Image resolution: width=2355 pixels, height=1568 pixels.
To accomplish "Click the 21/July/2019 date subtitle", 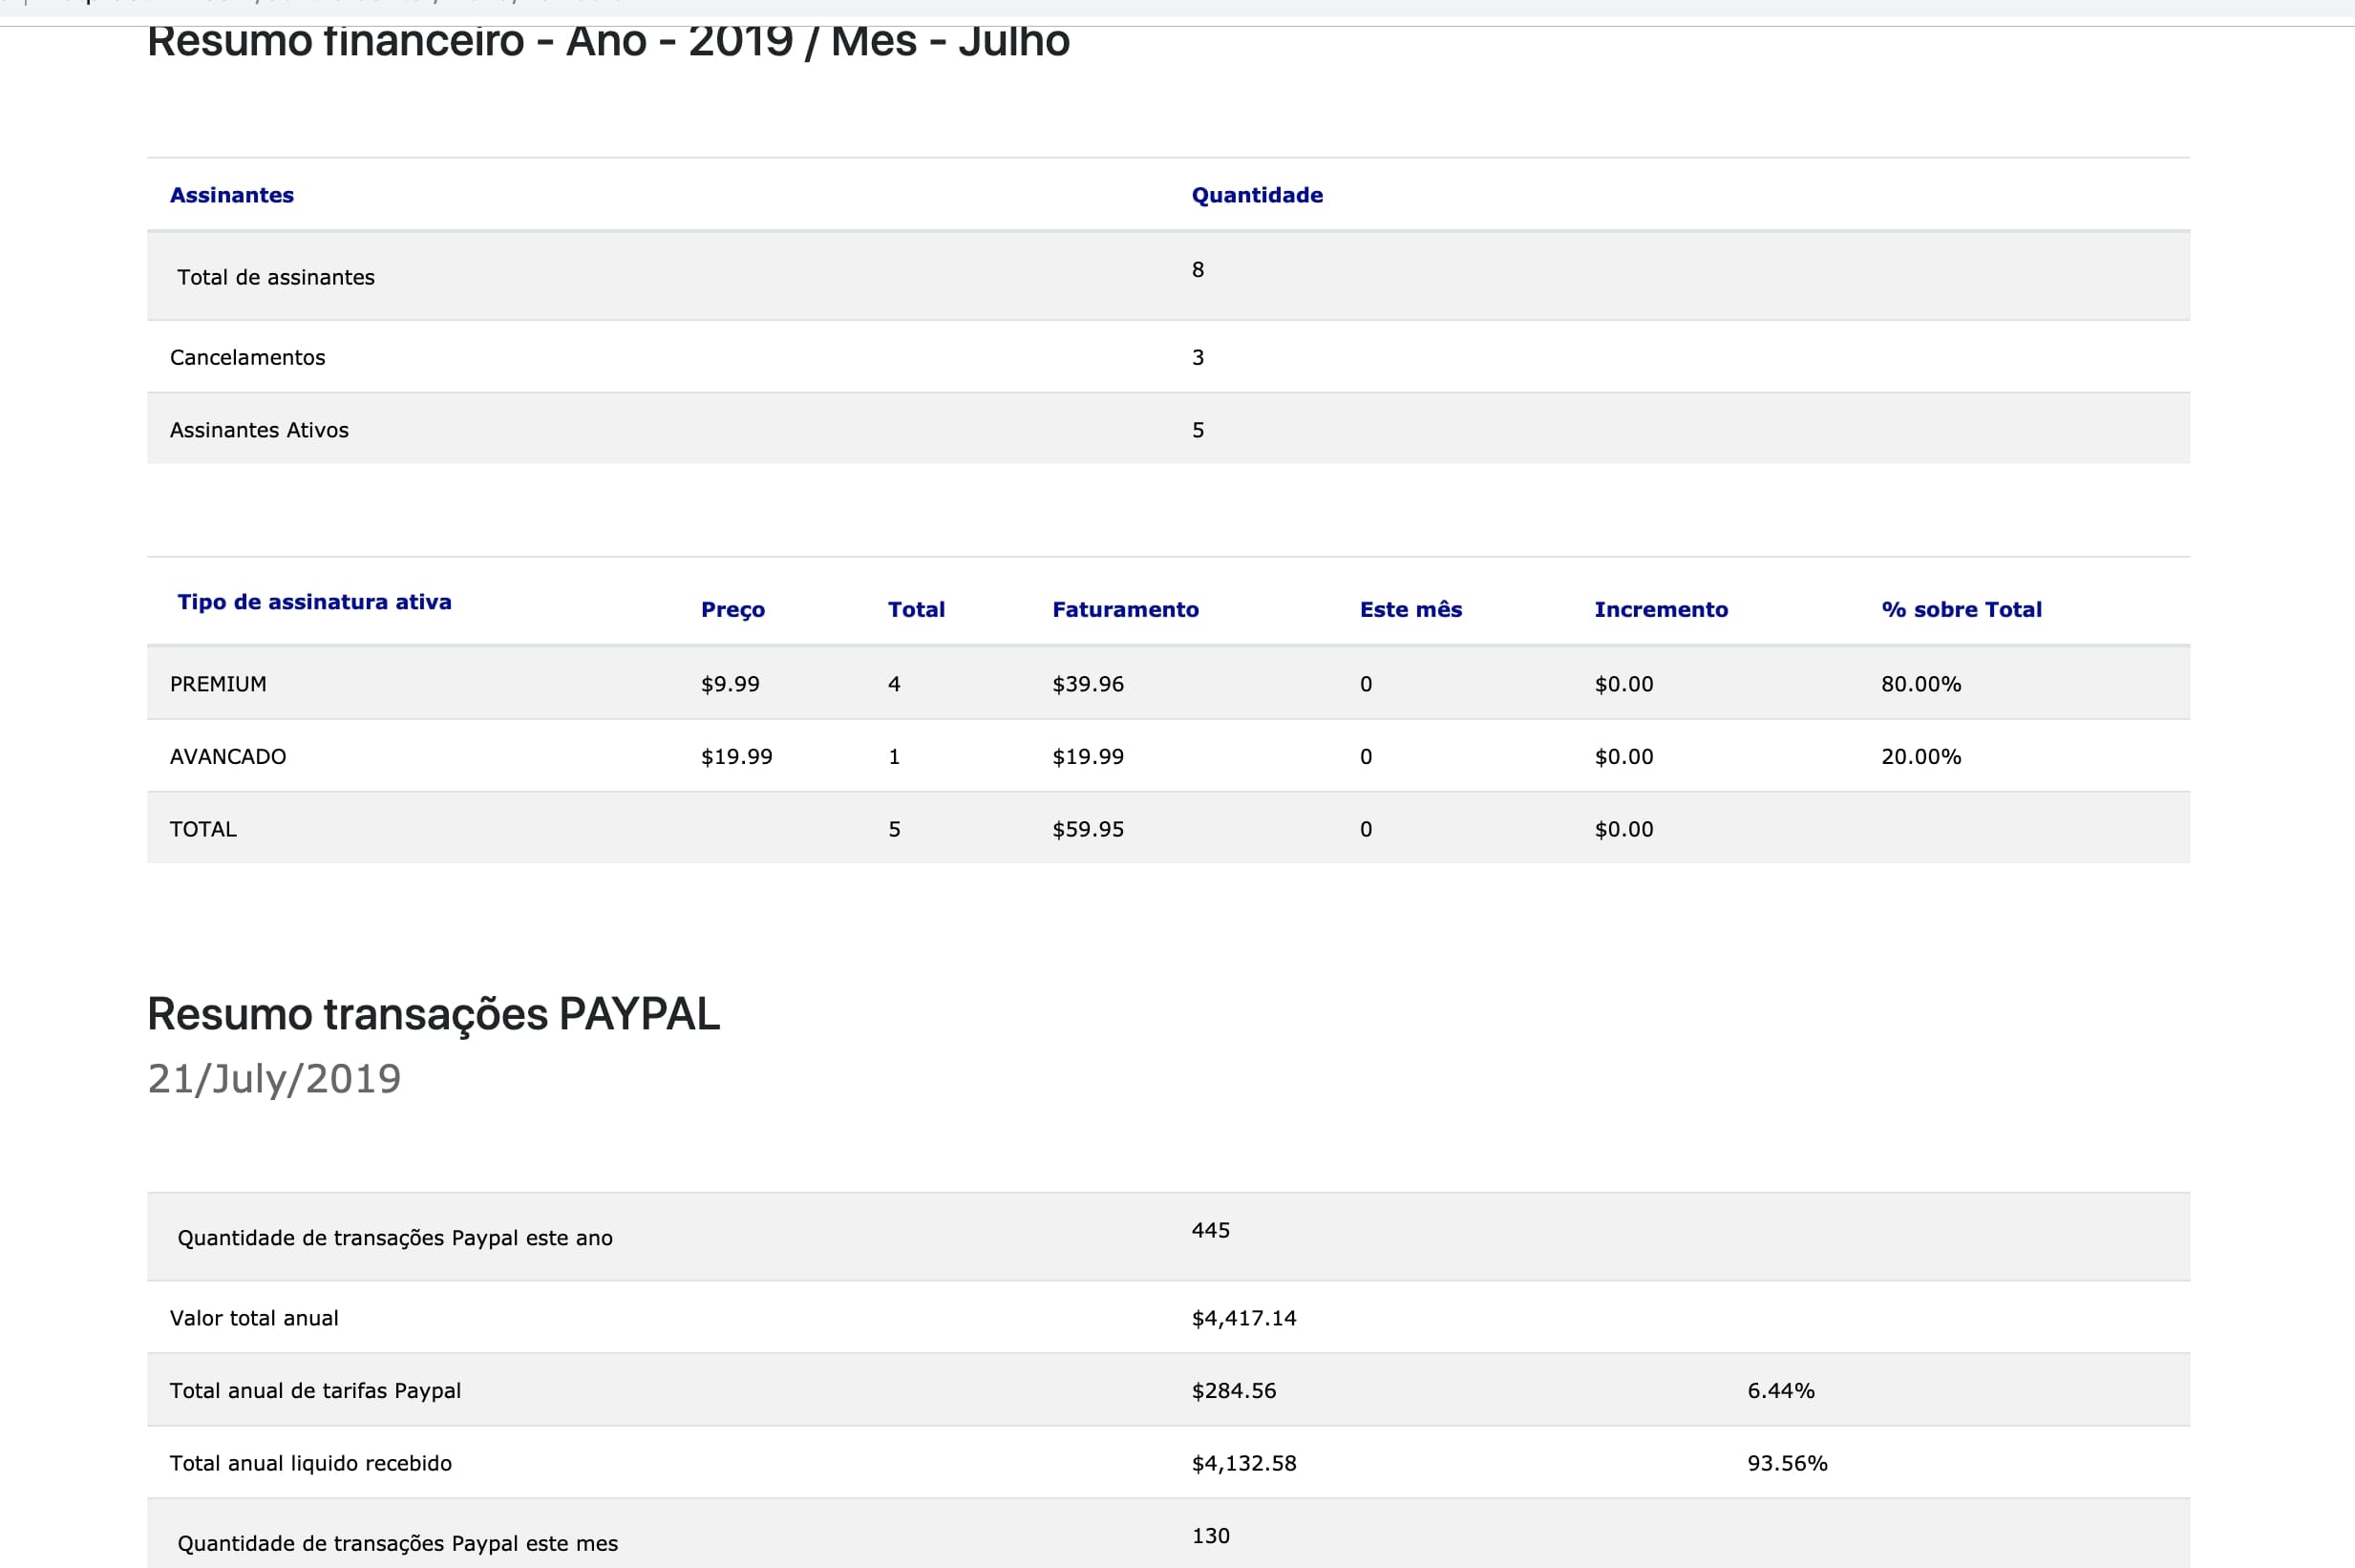I will pos(274,1079).
